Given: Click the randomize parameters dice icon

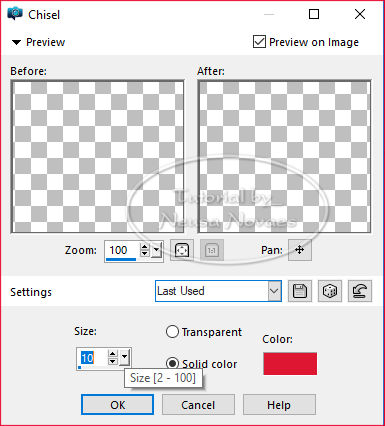Looking at the screenshot, I should pos(330,291).
